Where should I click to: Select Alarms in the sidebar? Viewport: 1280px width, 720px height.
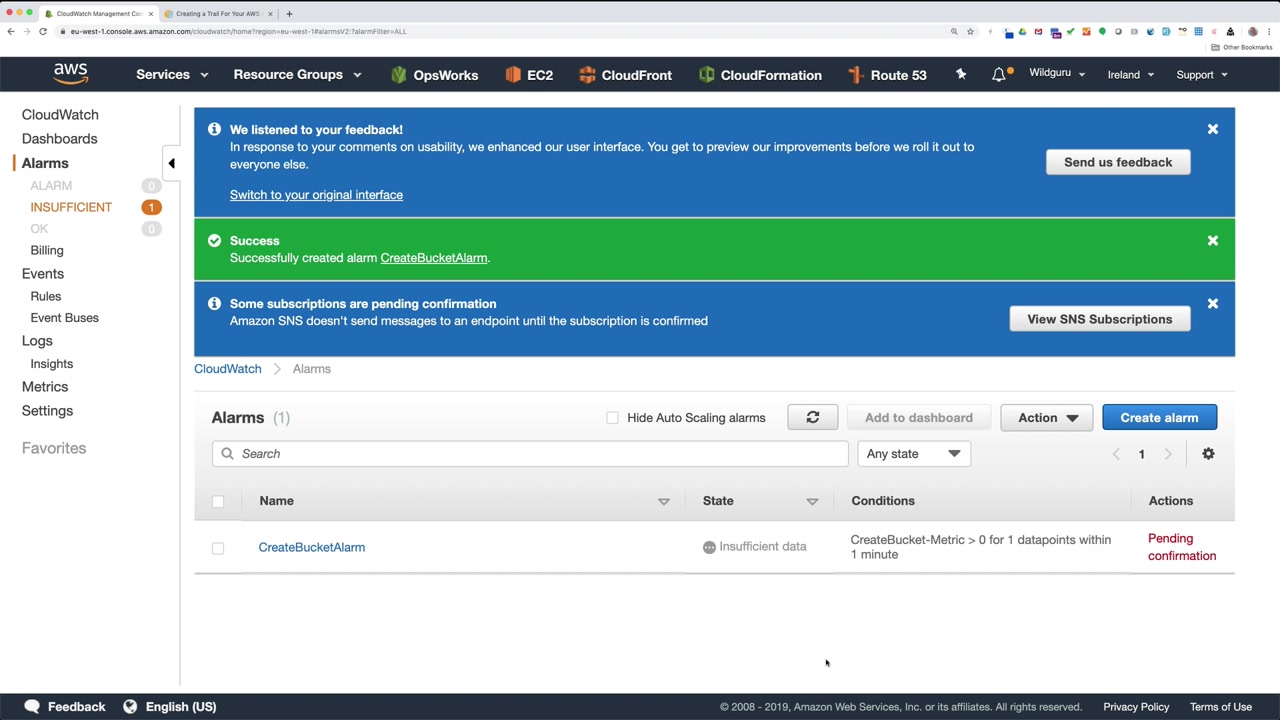[x=45, y=163]
